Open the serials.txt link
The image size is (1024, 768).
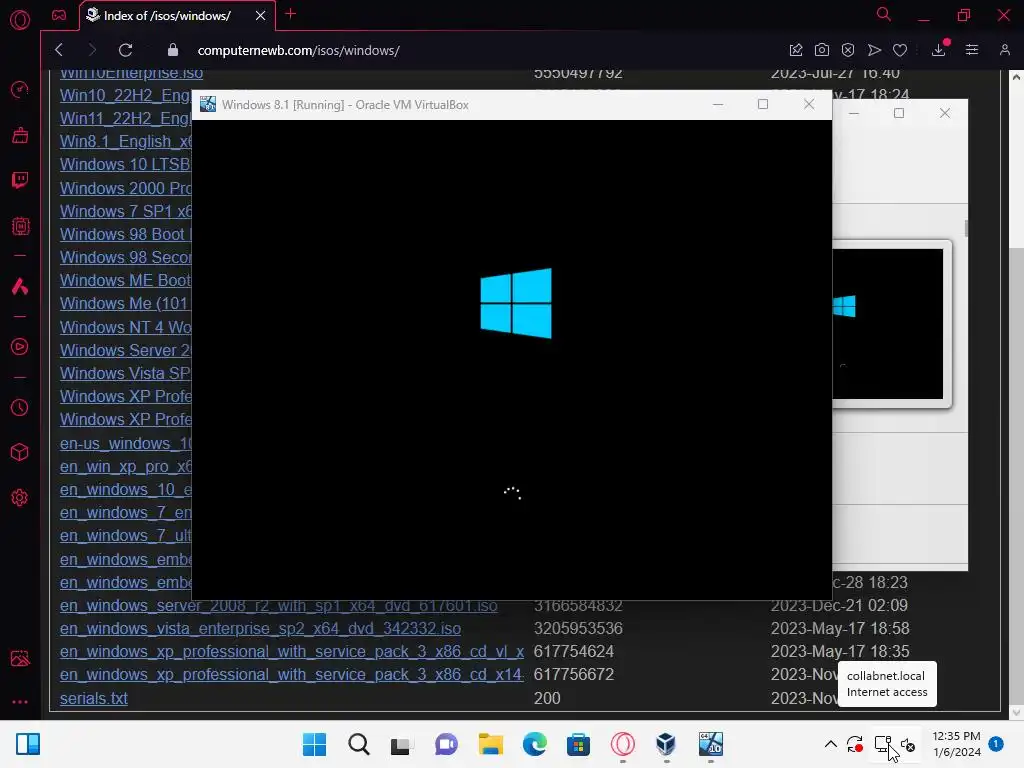coord(93,698)
